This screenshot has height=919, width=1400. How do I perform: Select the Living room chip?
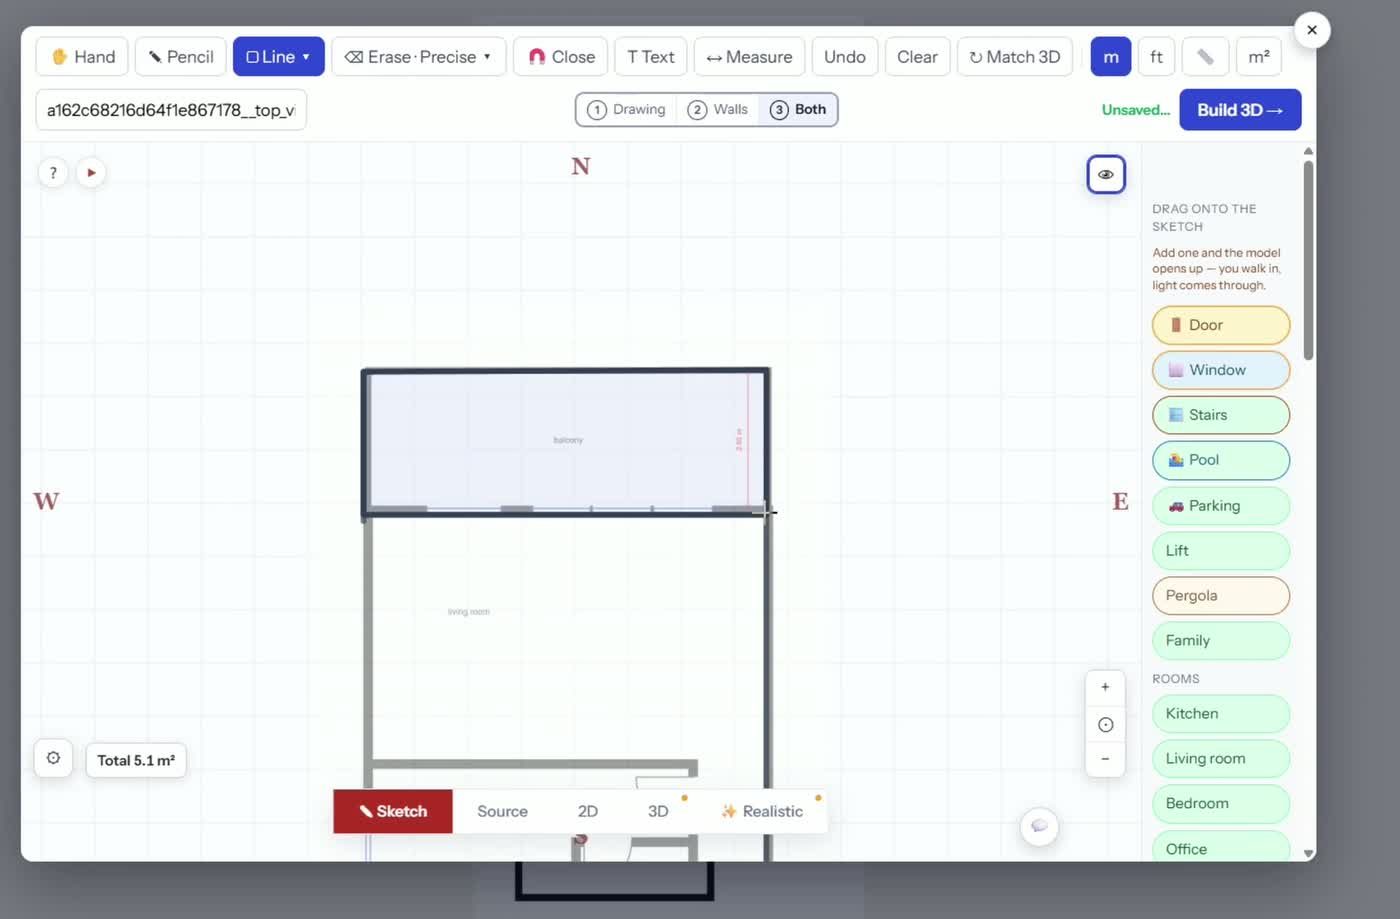(x=1221, y=759)
